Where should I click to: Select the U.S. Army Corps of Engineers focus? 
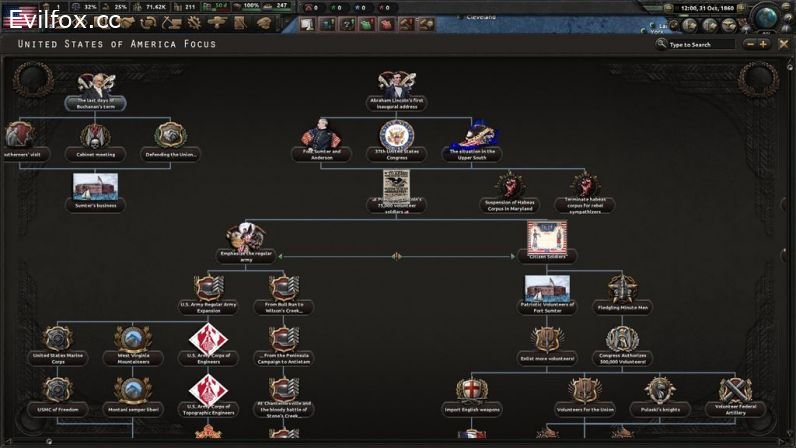[x=208, y=340]
